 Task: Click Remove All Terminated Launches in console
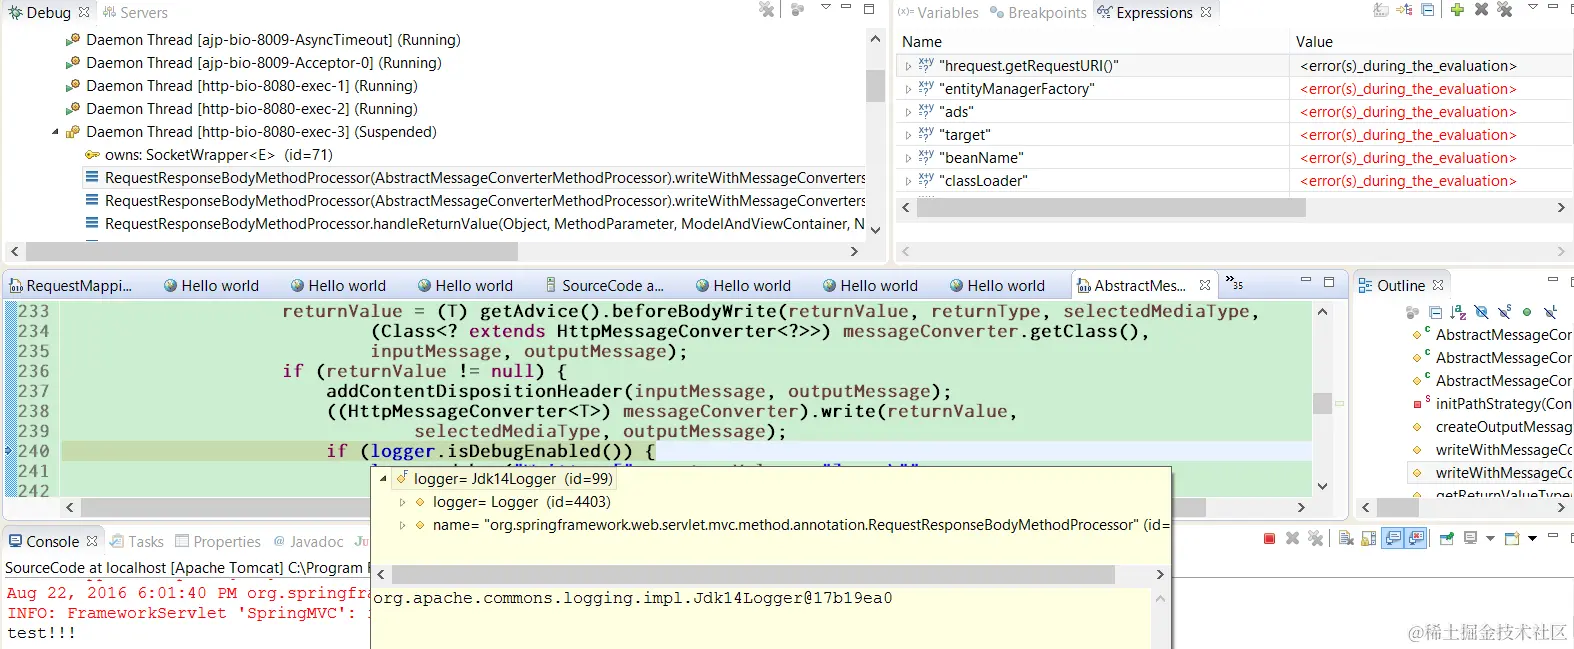point(1316,538)
